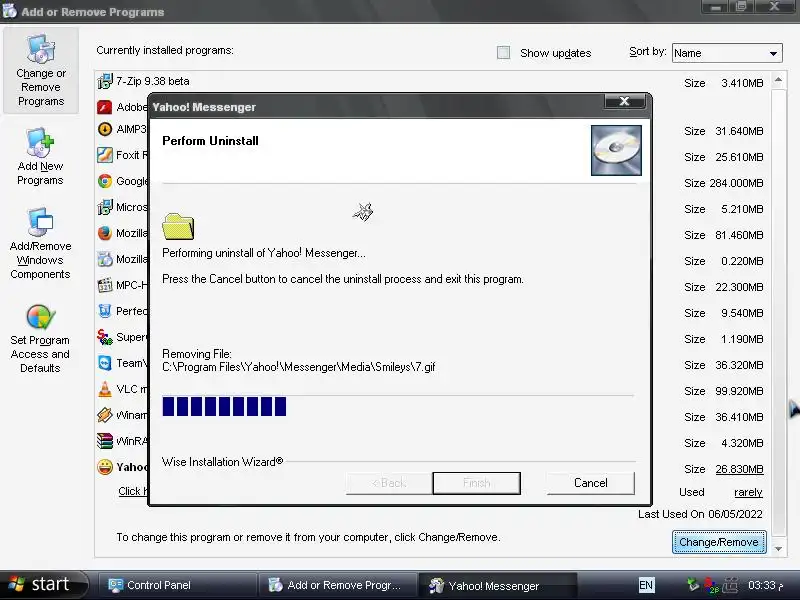Click the taskbar clock showing 03:33
The width and height of the screenshot is (800, 600).
point(765,585)
